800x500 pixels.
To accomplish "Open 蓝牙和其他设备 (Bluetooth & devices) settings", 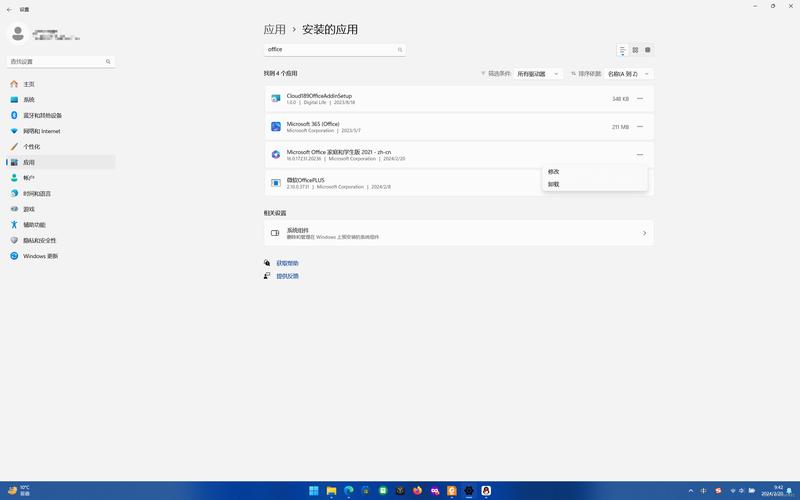I will tap(61, 115).
